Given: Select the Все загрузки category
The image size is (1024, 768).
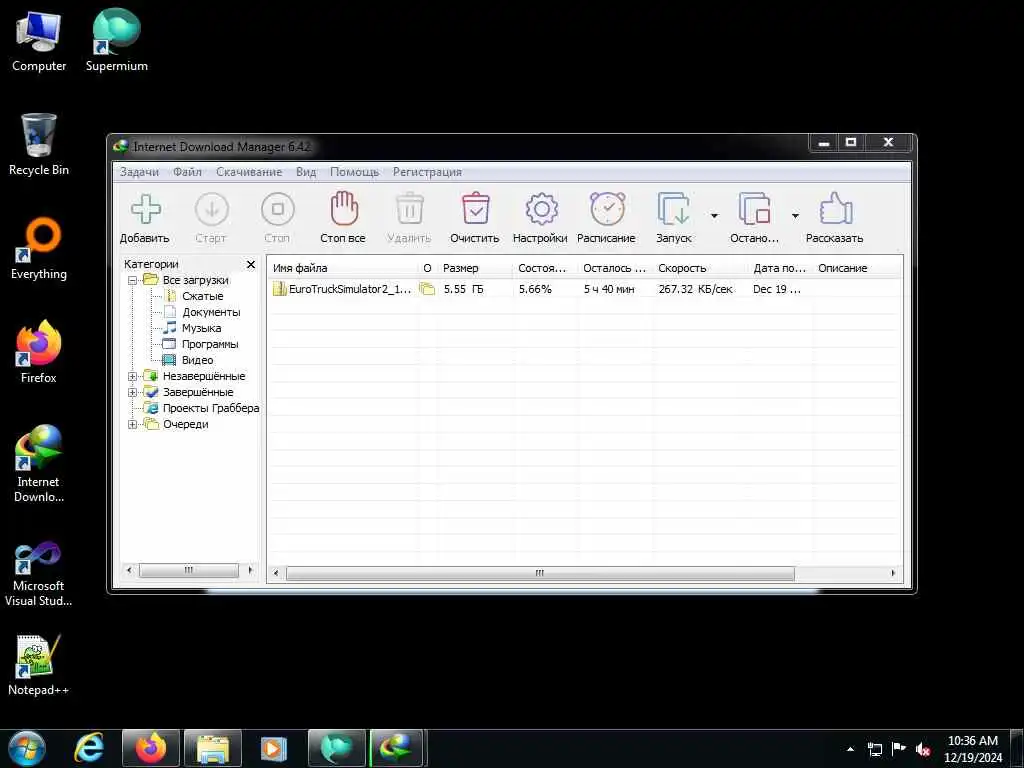Looking at the screenshot, I should (195, 280).
